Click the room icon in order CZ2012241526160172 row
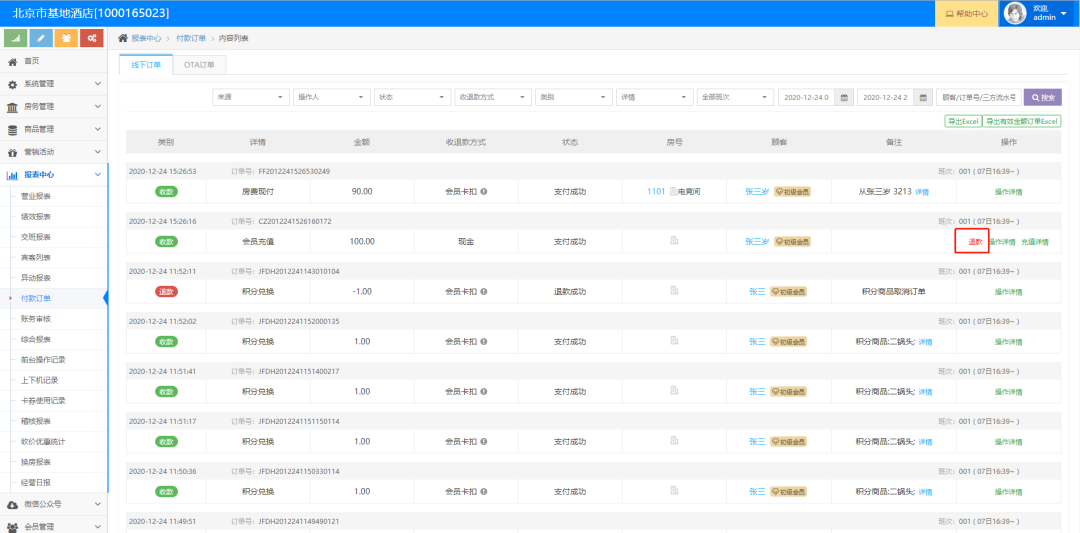The image size is (1080, 533). 674,241
